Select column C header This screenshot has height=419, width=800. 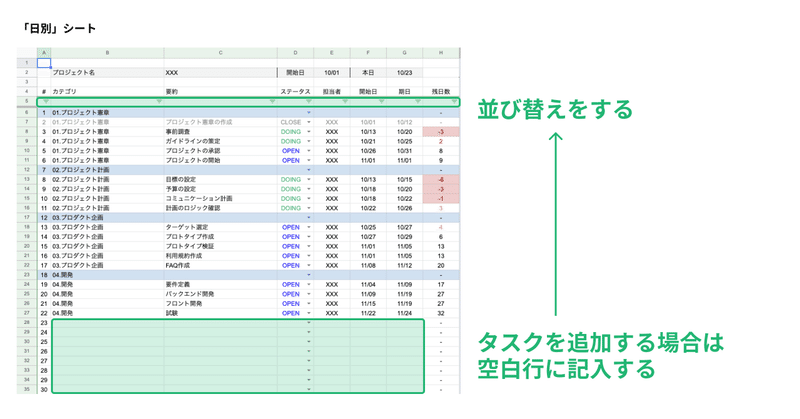click(x=220, y=53)
